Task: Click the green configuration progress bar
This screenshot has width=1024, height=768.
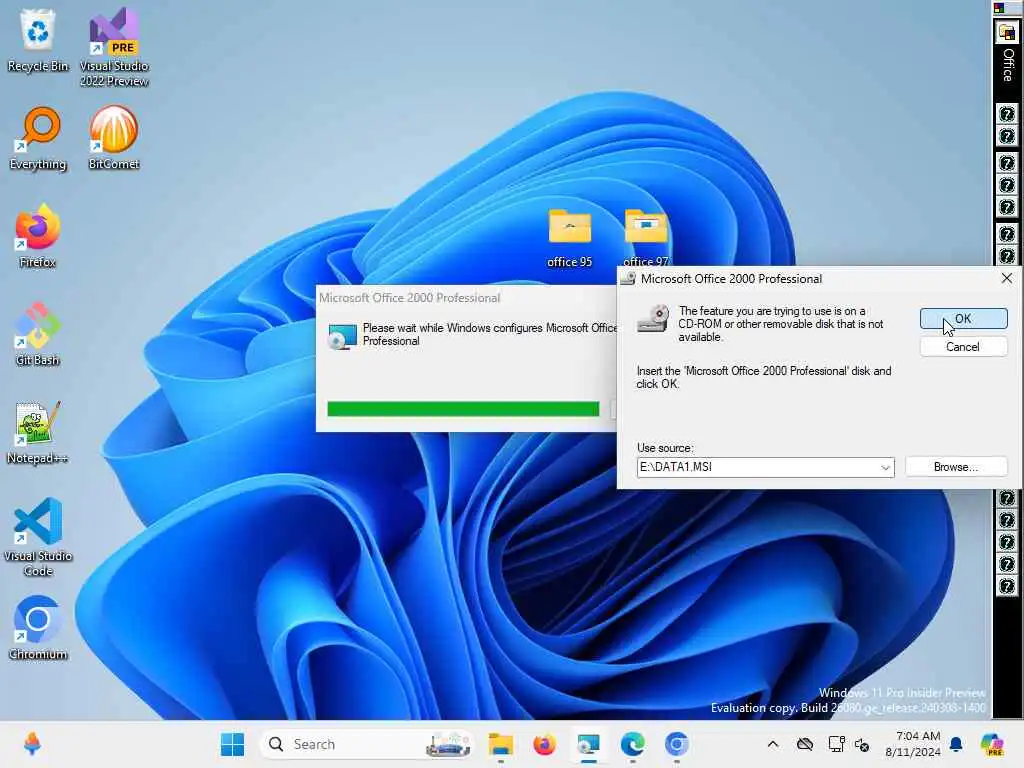Action: click(x=463, y=409)
